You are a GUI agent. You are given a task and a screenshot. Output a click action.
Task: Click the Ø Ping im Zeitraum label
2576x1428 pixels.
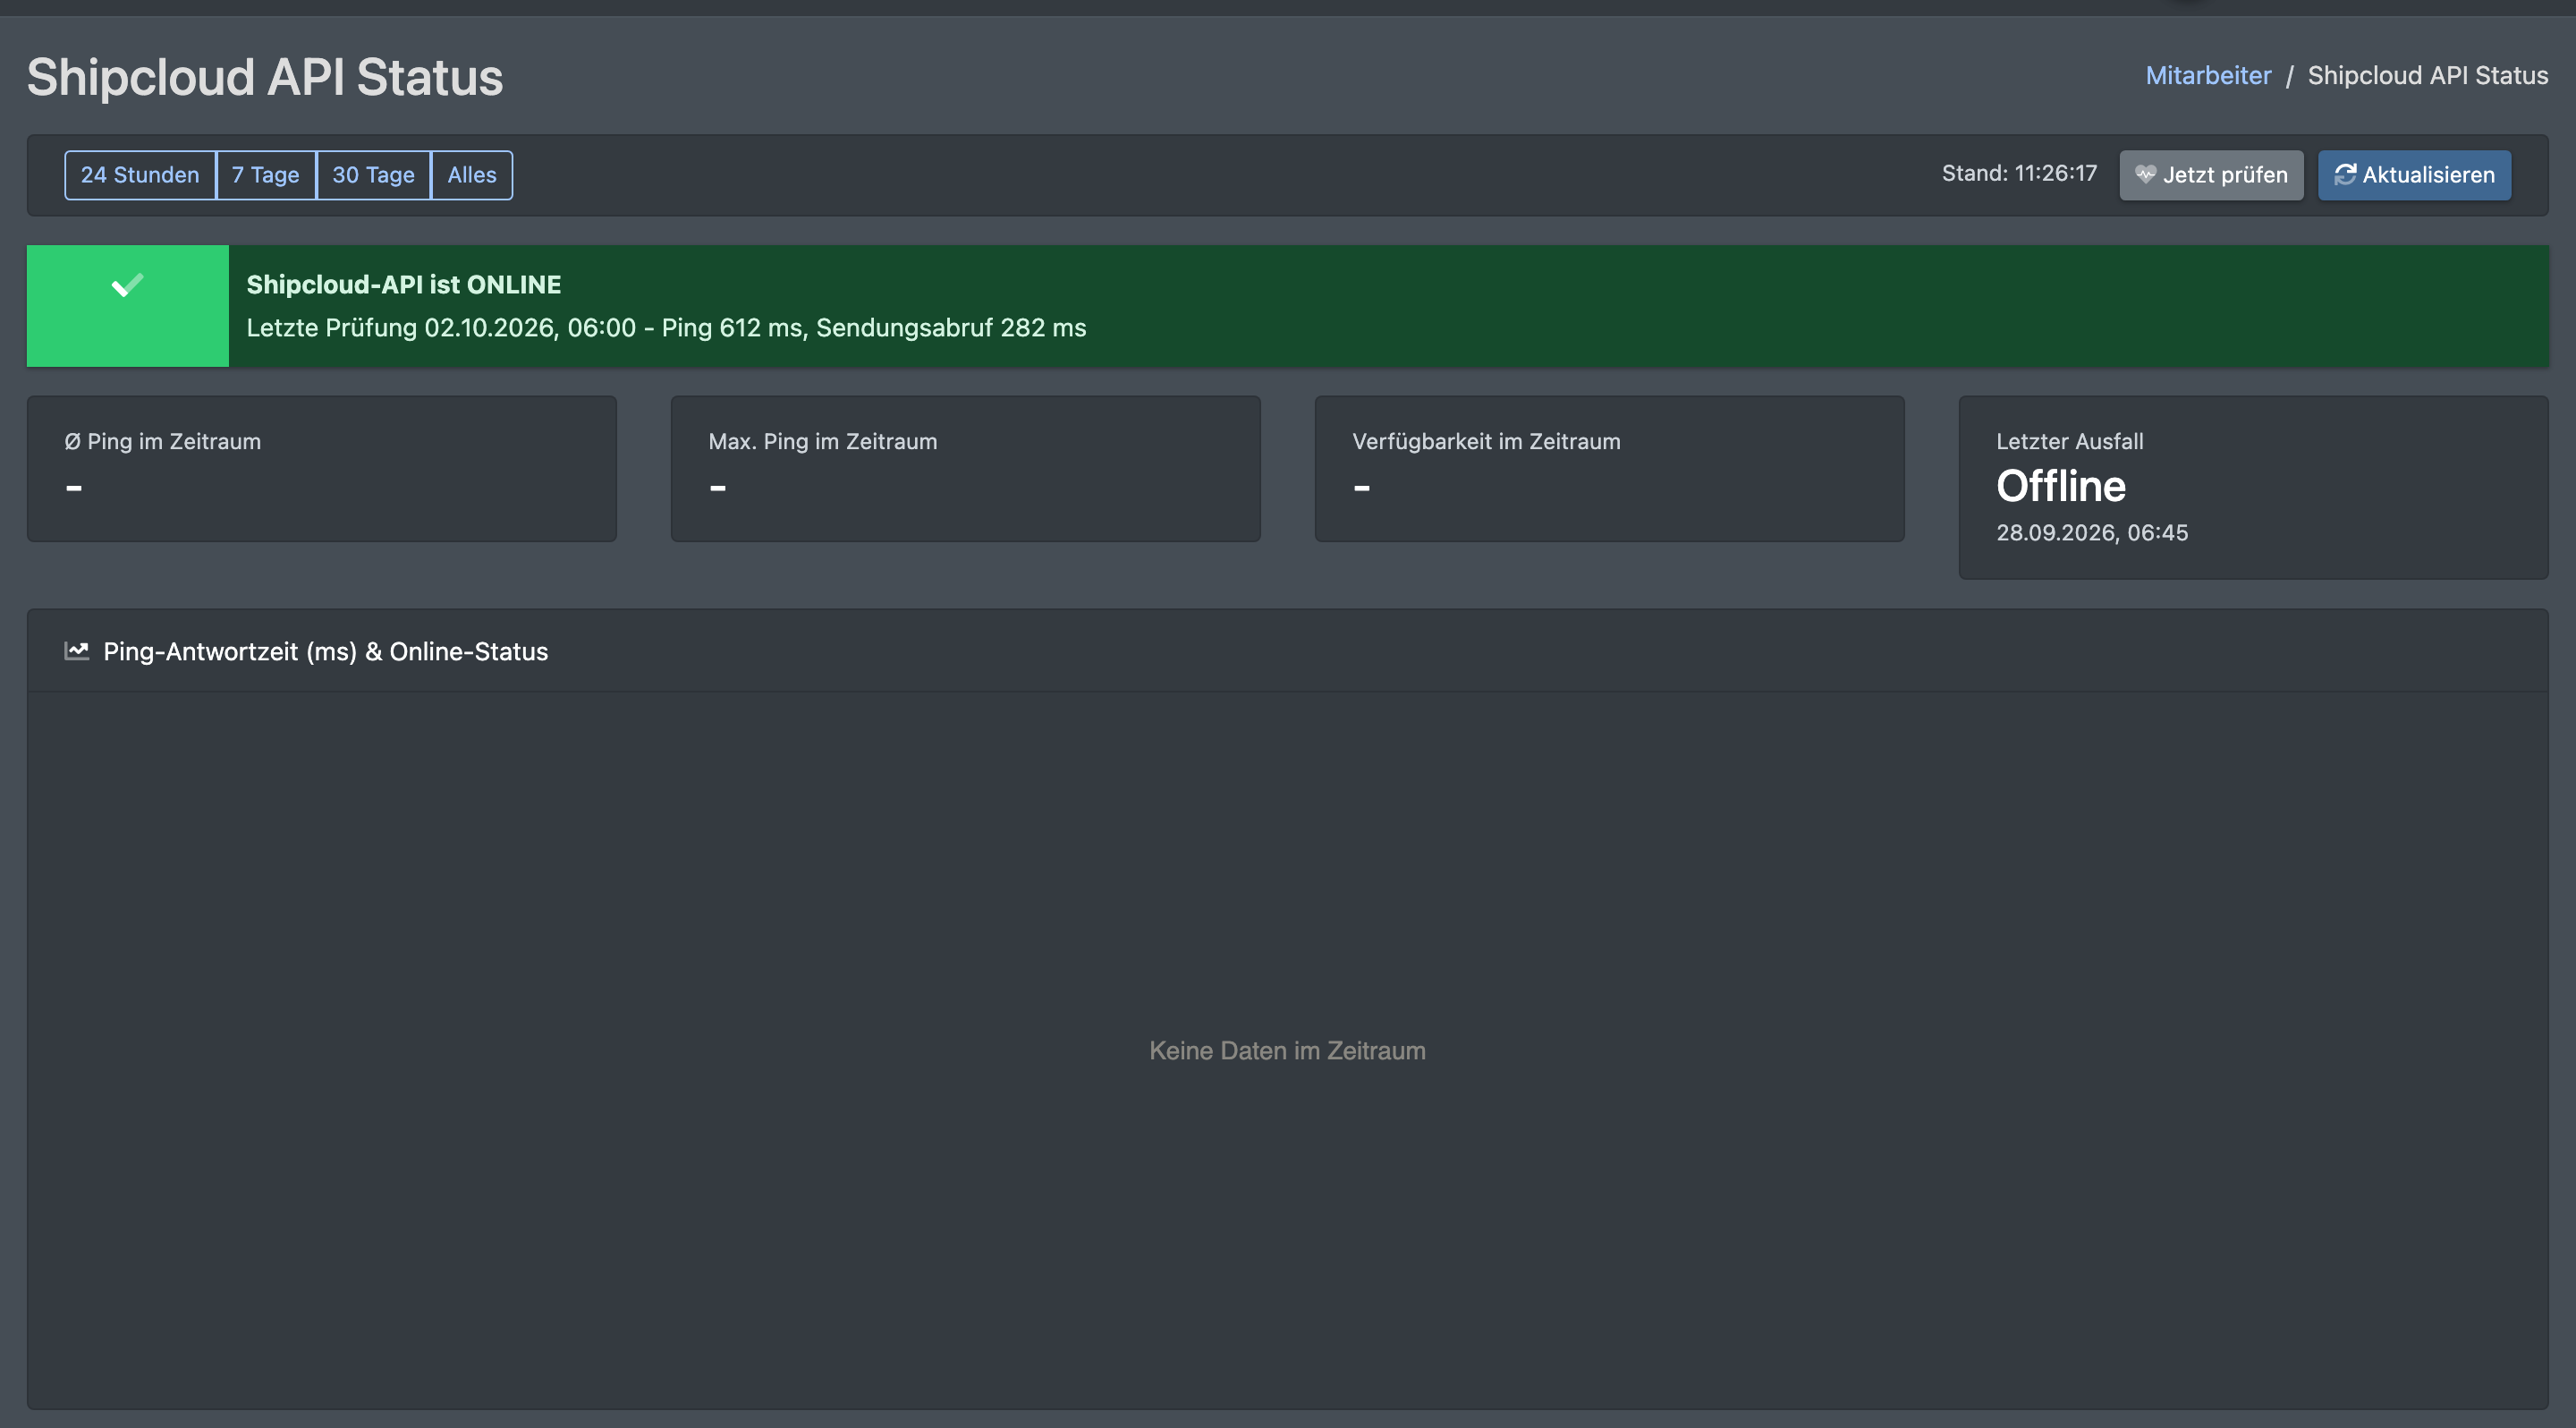pyautogui.click(x=163, y=441)
